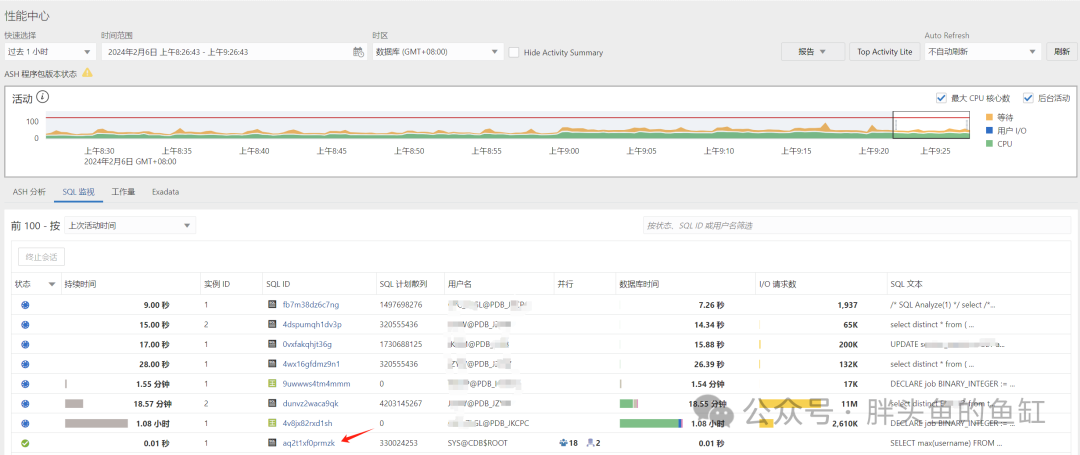
Task: Click SQL type icon beside aq2t1xf0prmzk
Action: (272, 443)
